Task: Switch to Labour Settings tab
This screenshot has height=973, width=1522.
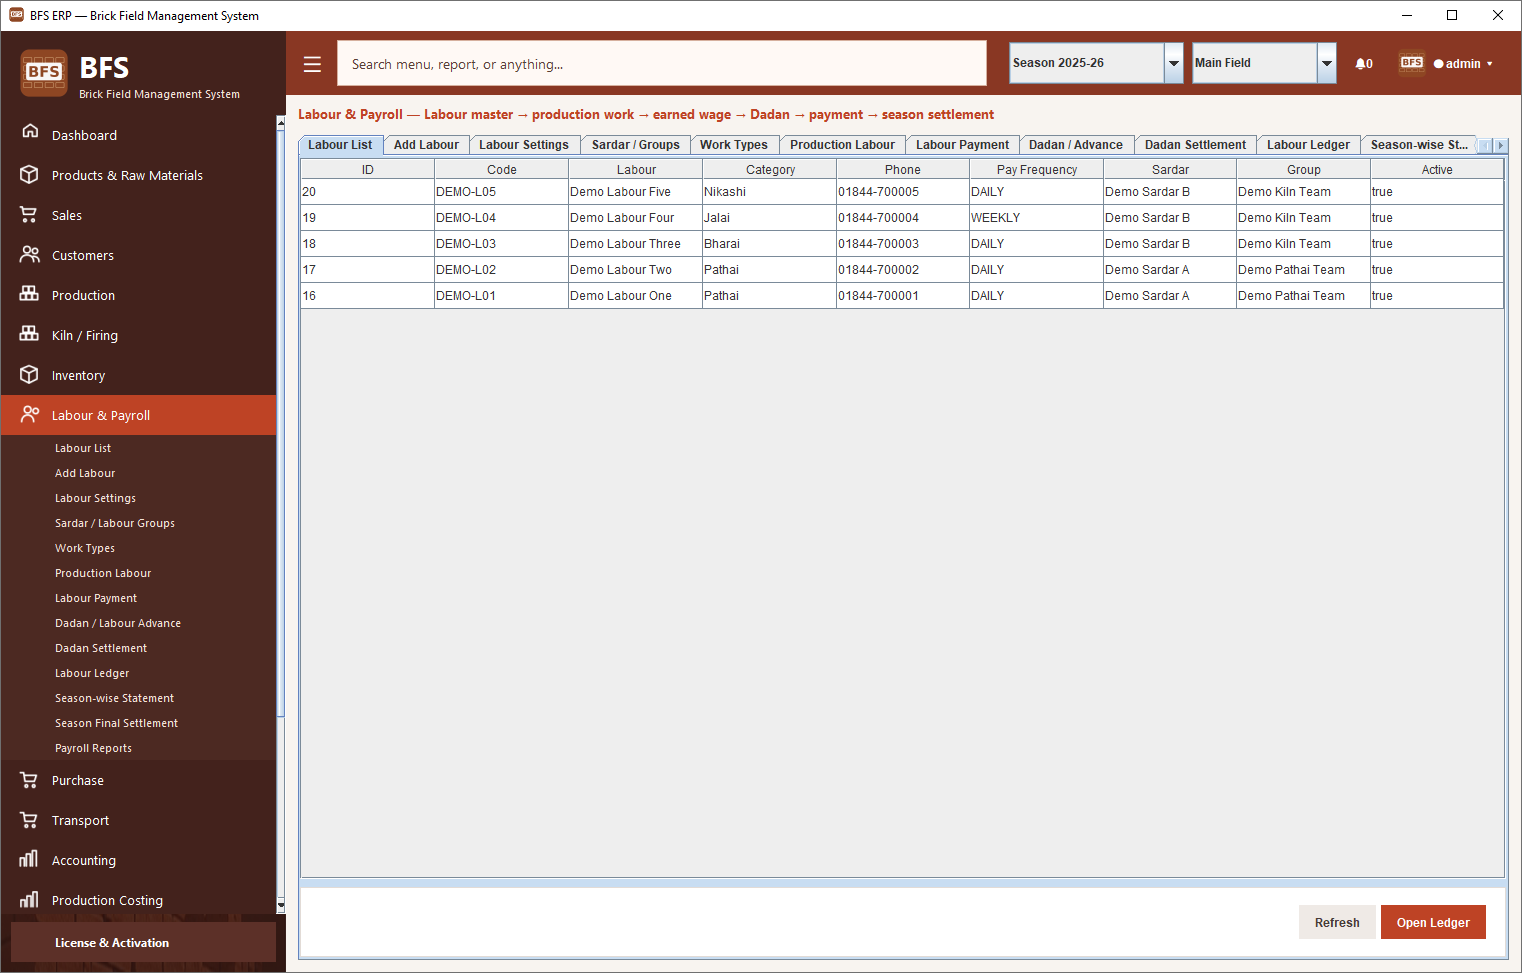Action: (x=524, y=145)
